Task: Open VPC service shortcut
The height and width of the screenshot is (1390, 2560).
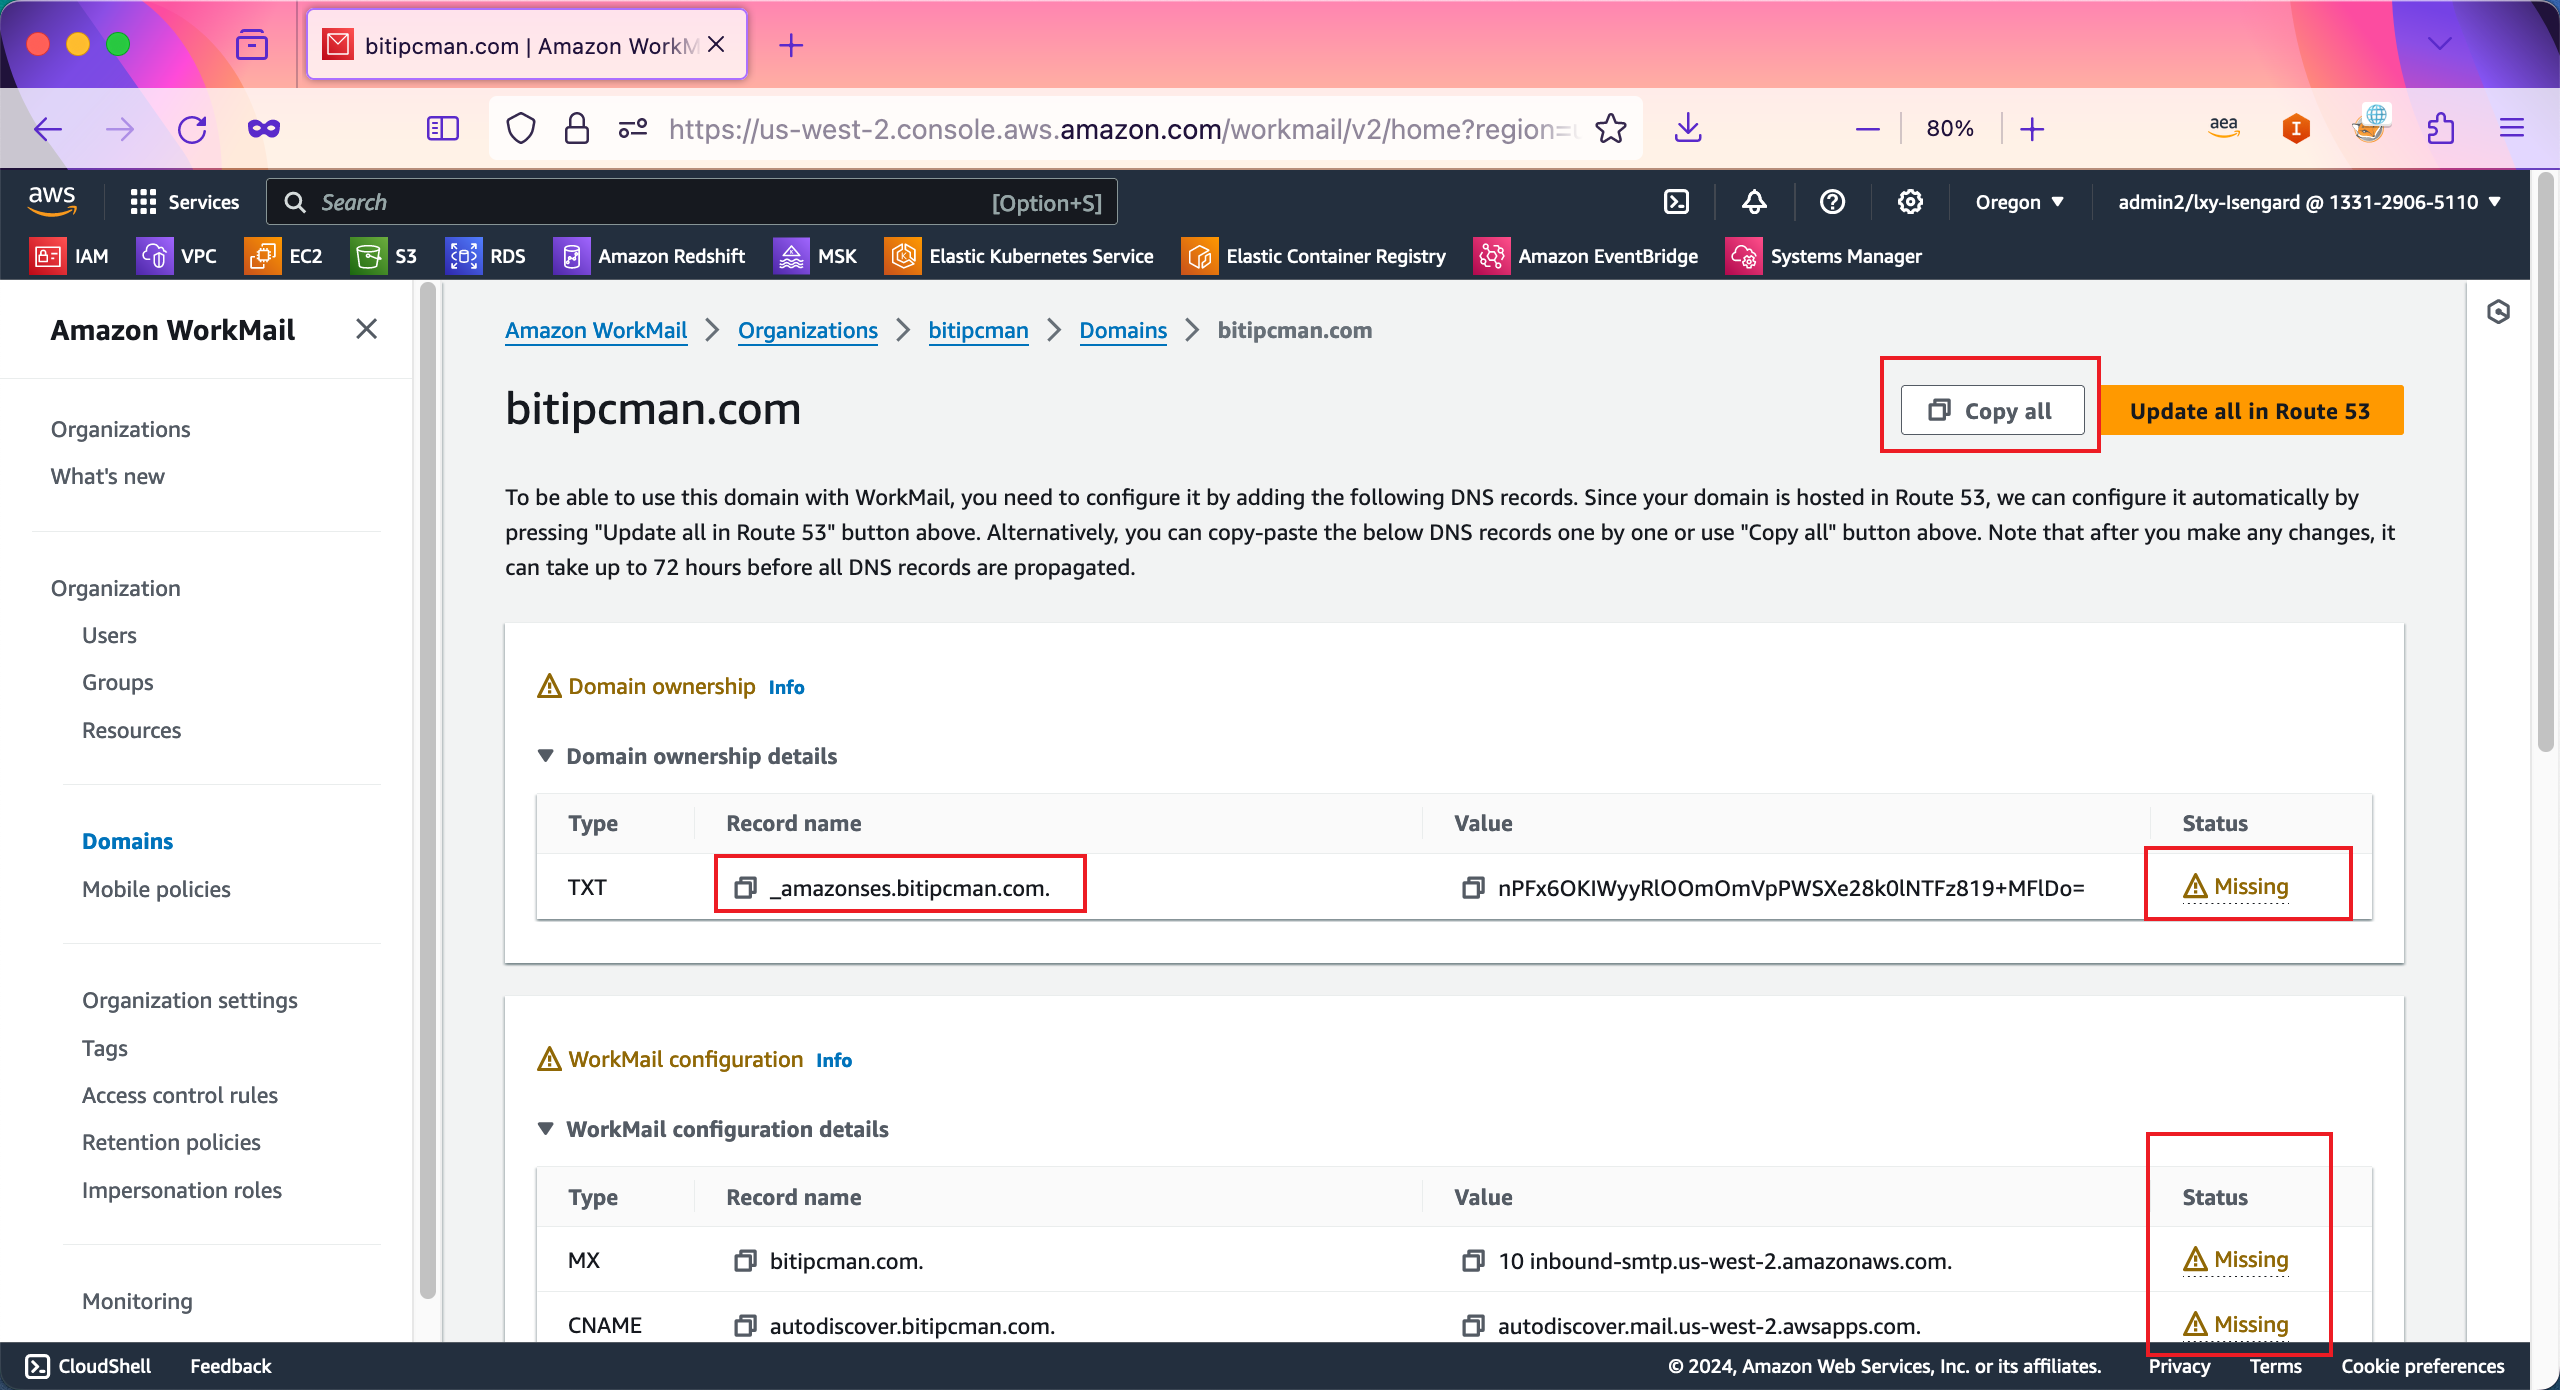Action: tap(177, 256)
